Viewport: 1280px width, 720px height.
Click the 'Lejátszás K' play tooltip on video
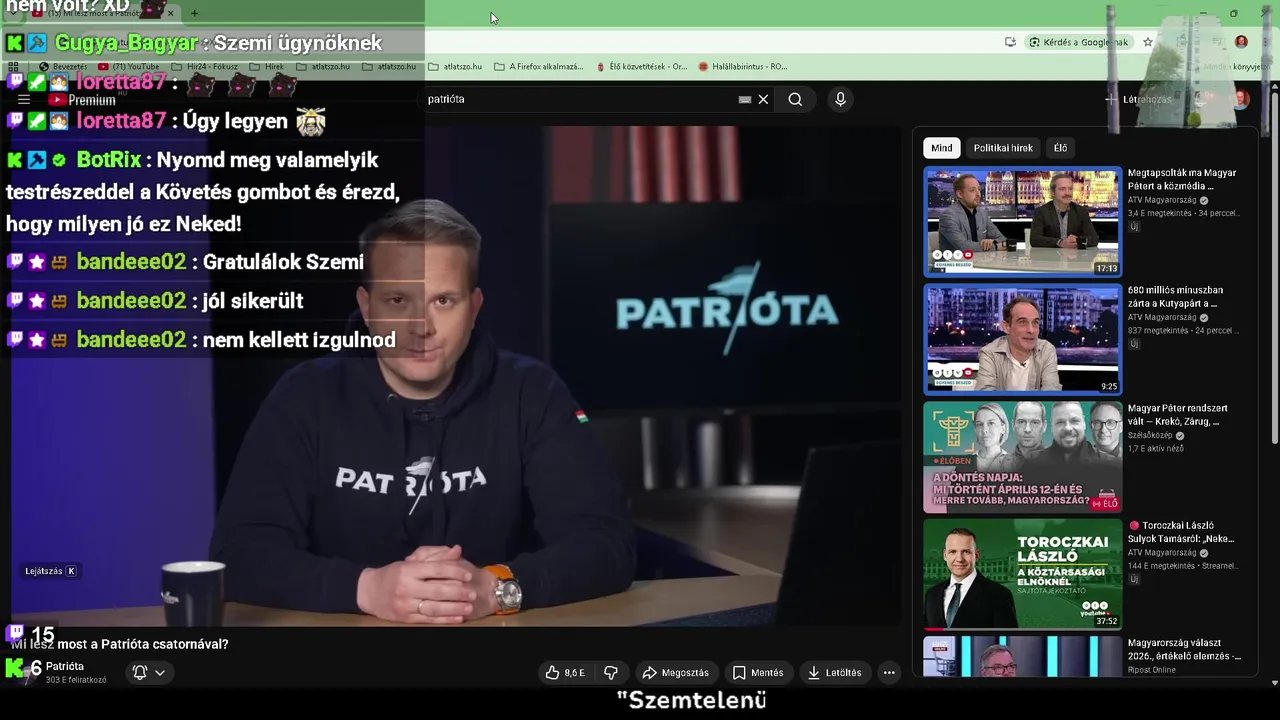click(x=51, y=571)
